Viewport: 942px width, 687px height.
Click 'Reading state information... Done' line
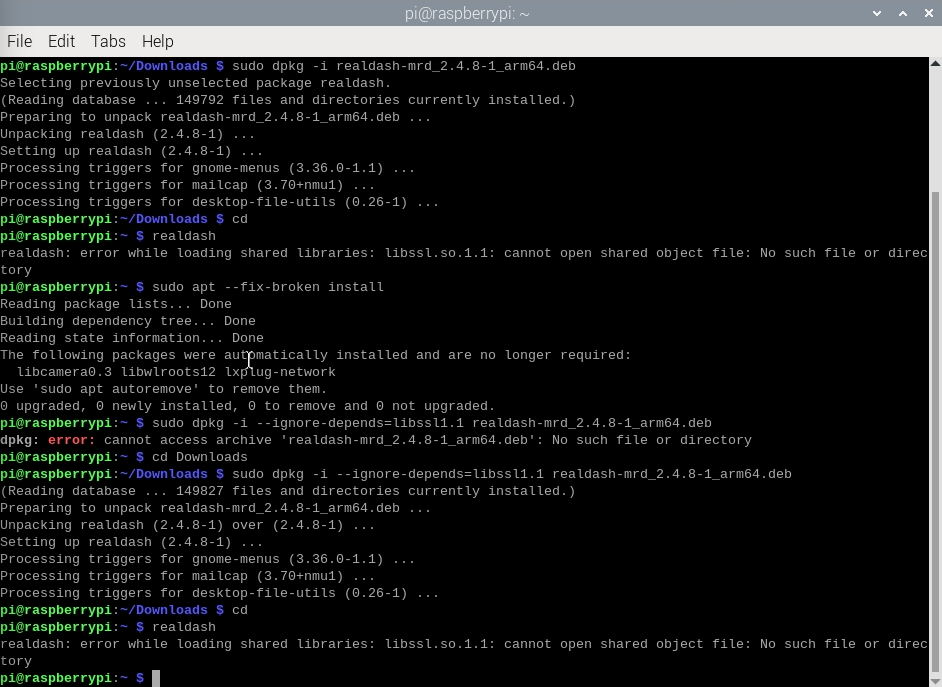point(132,338)
